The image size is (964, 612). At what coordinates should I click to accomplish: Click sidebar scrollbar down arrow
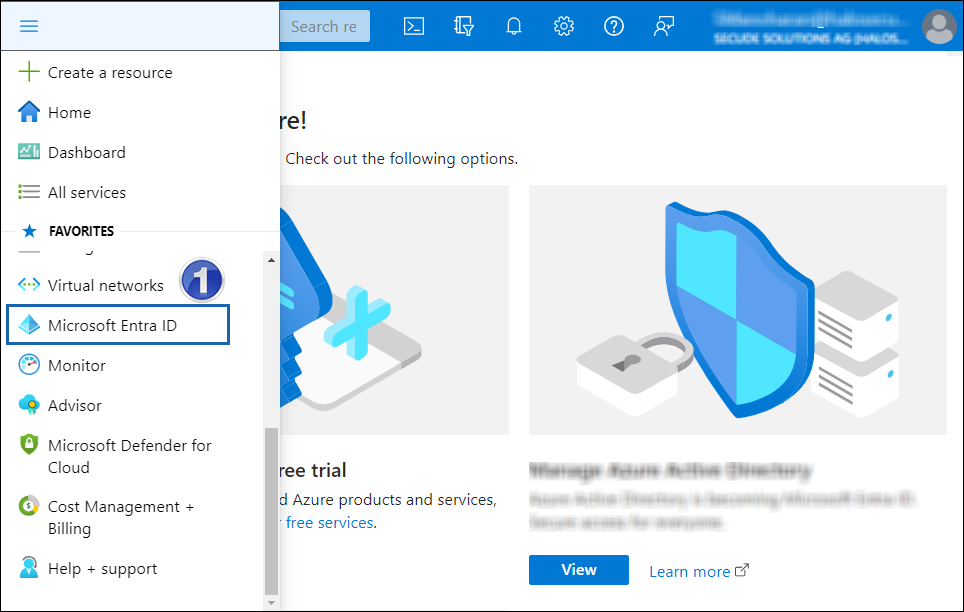pos(271,603)
